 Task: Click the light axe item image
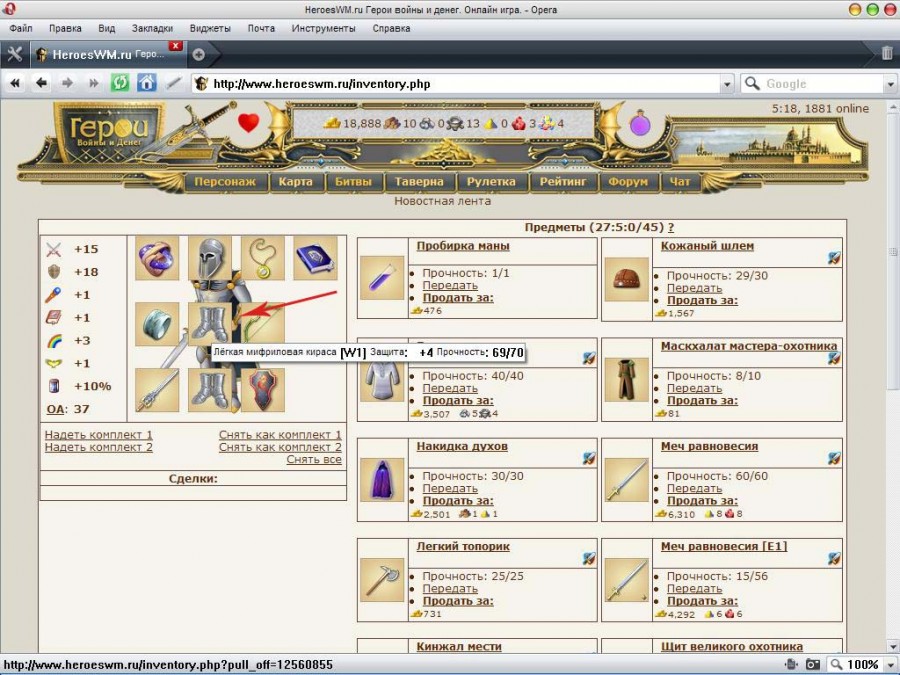[382, 579]
